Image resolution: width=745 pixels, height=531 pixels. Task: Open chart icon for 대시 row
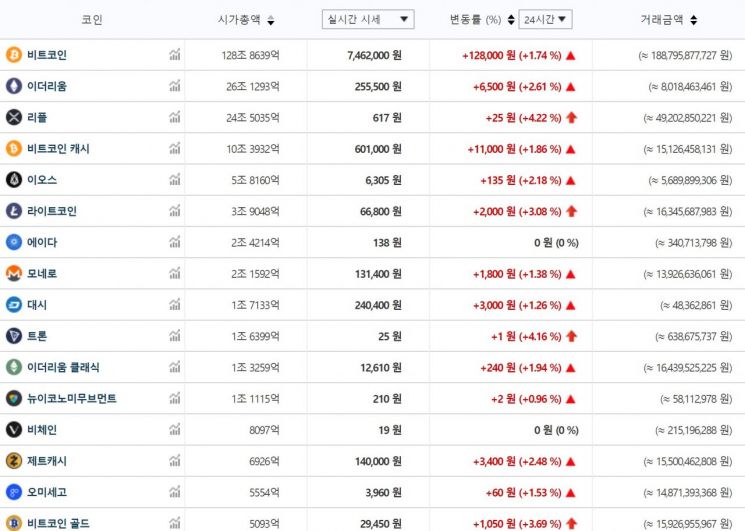tap(175, 304)
